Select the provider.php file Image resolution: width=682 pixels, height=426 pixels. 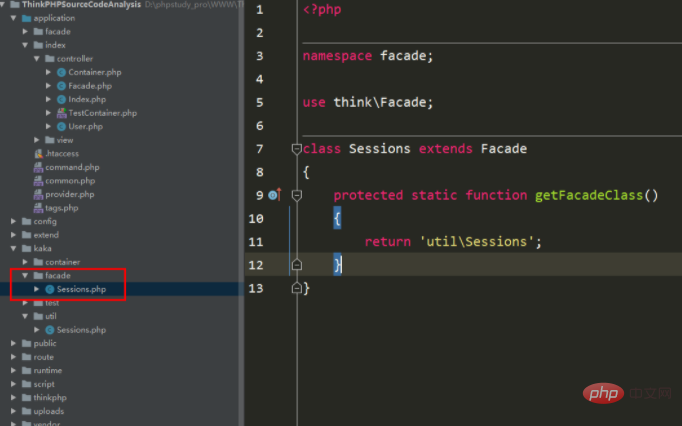[x=70, y=194]
